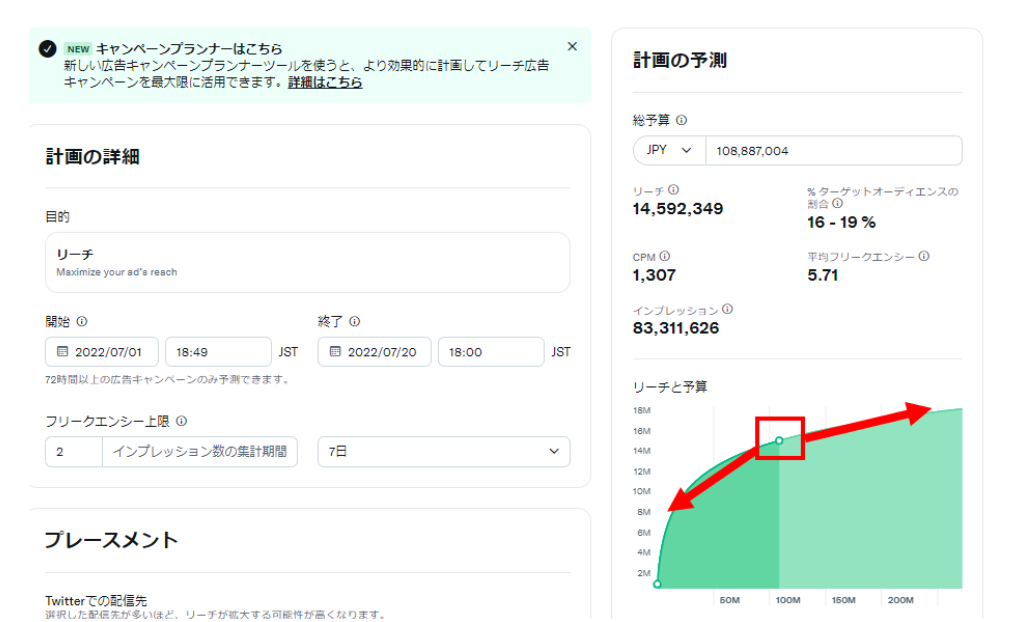Expand the 7日 aggregation period dropdown
The height and width of the screenshot is (622, 1011).
(443, 452)
